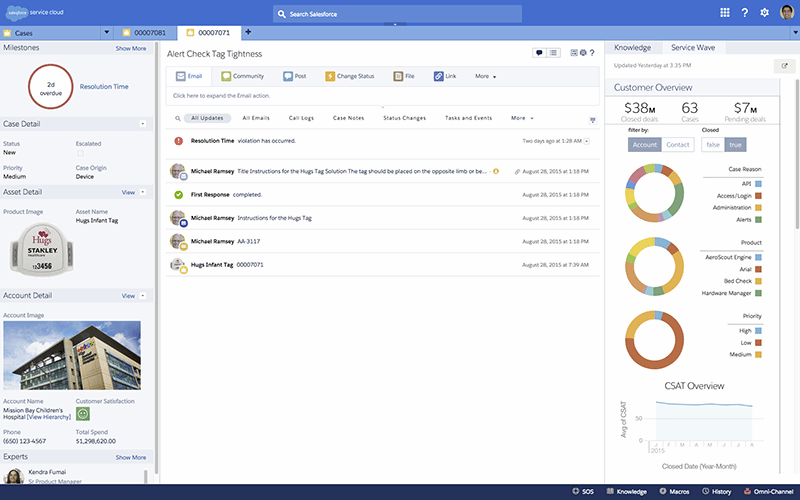This screenshot has width=800, height=500.
Task: Open the Macros footer widget
Action: [x=674, y=491]
